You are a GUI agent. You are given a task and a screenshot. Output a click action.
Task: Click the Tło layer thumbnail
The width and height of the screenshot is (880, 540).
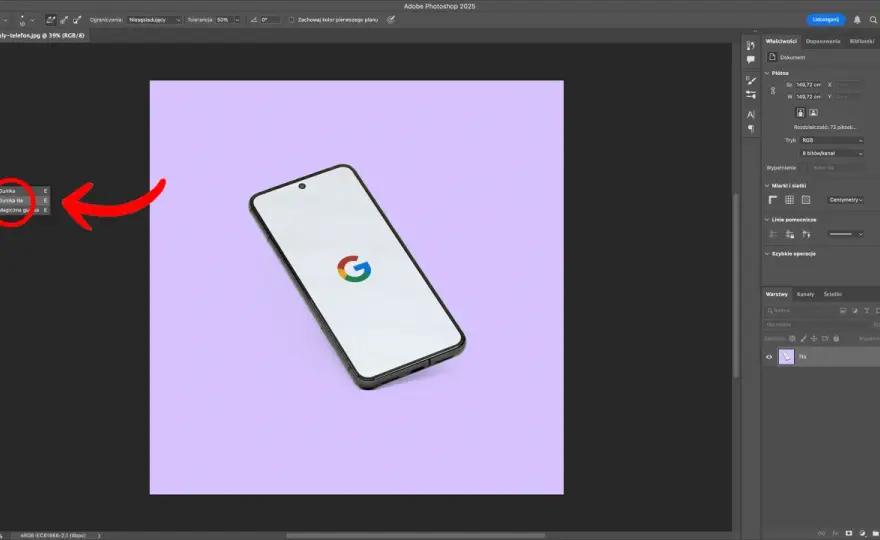786,356
